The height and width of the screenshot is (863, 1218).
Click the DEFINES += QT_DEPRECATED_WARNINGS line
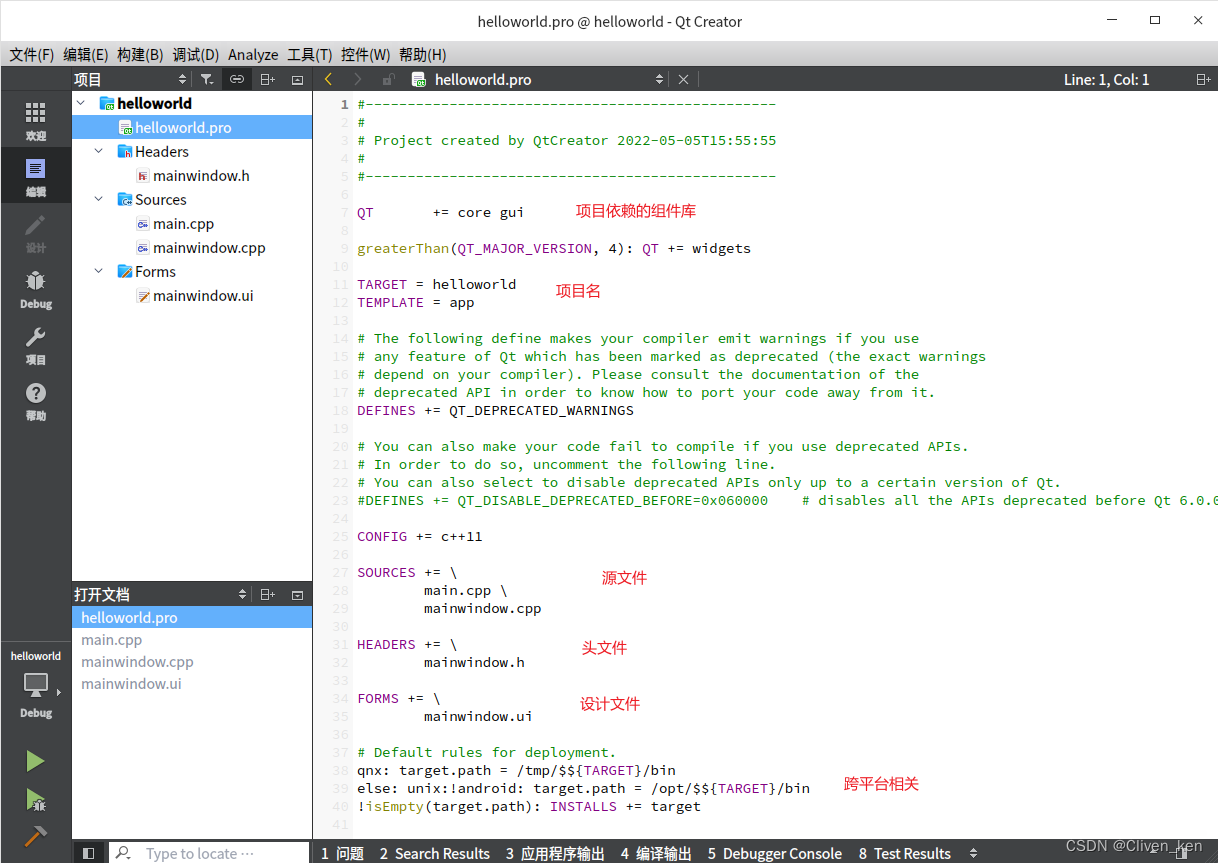495,410
